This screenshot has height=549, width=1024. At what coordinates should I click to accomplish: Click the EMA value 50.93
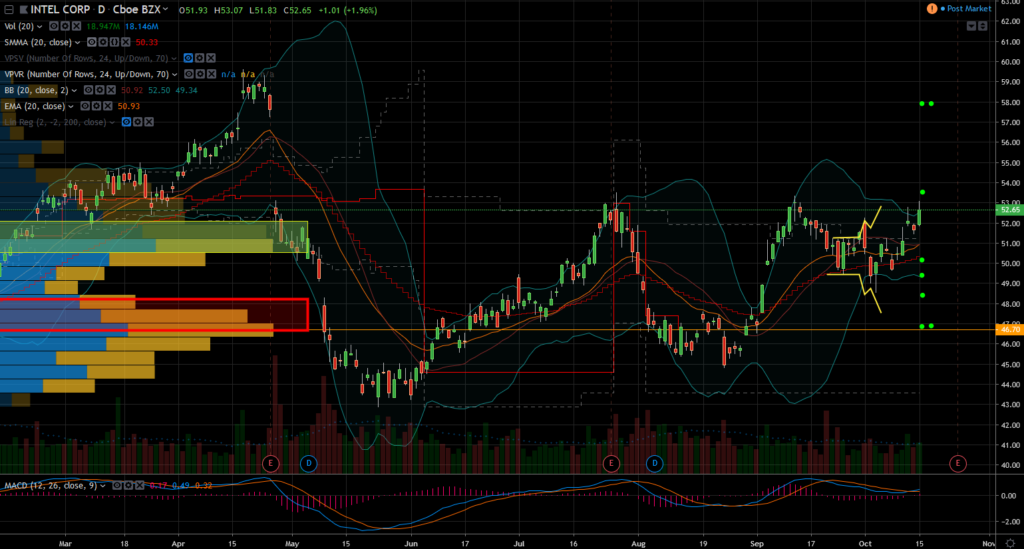tap(129, 106)
